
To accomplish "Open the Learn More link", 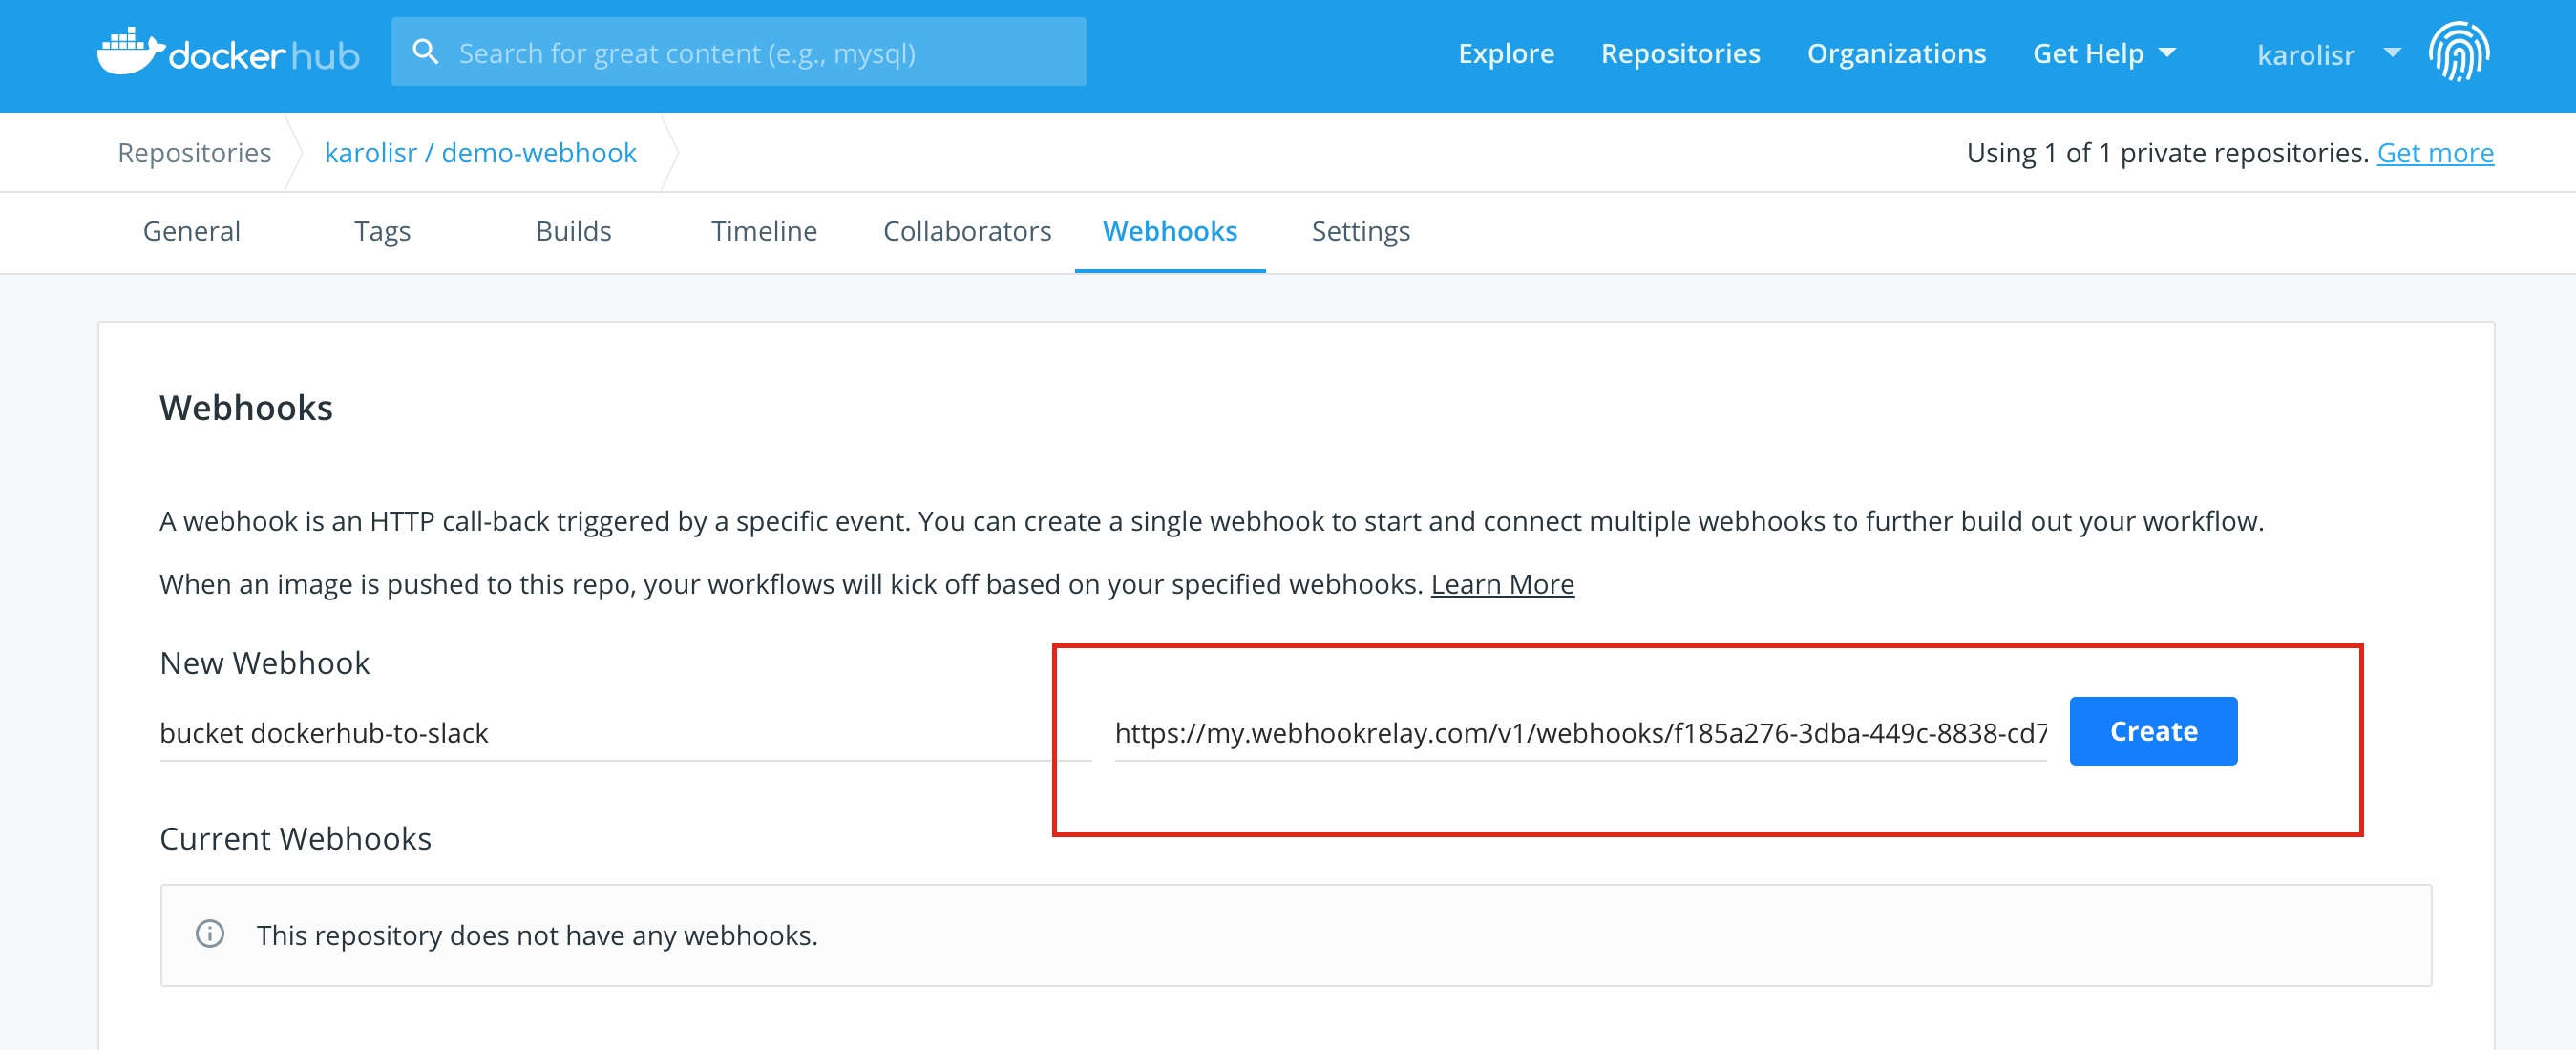I will coord(1503,584).
